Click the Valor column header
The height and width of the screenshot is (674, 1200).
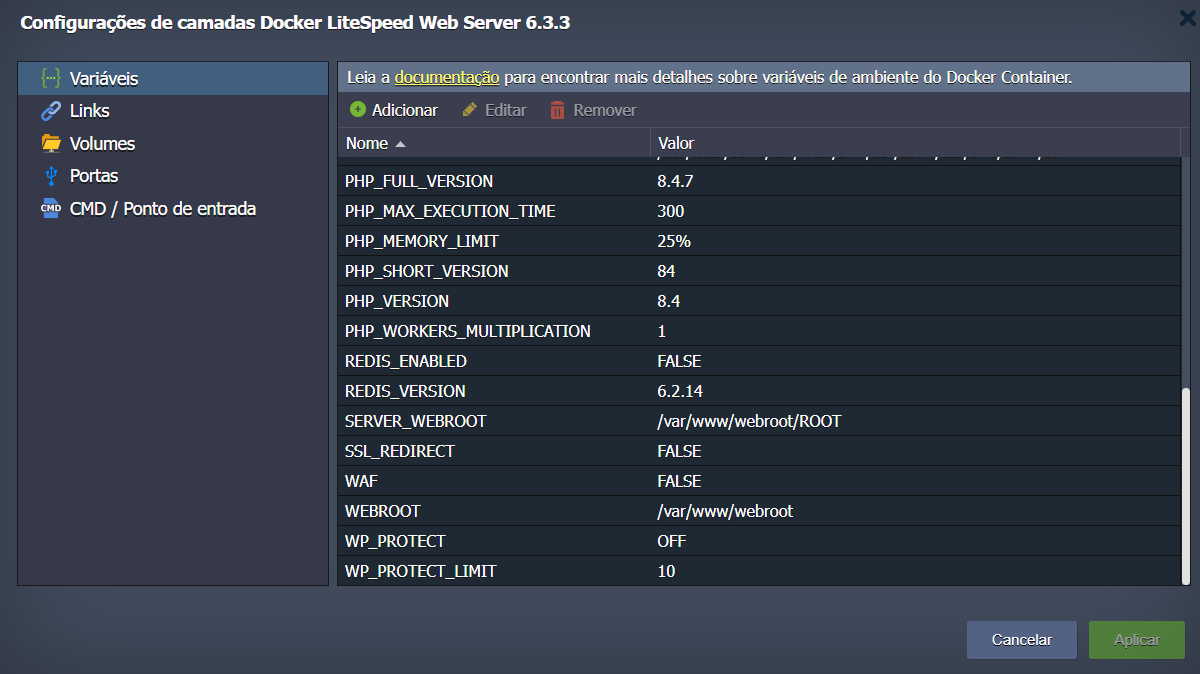(915, 143)
